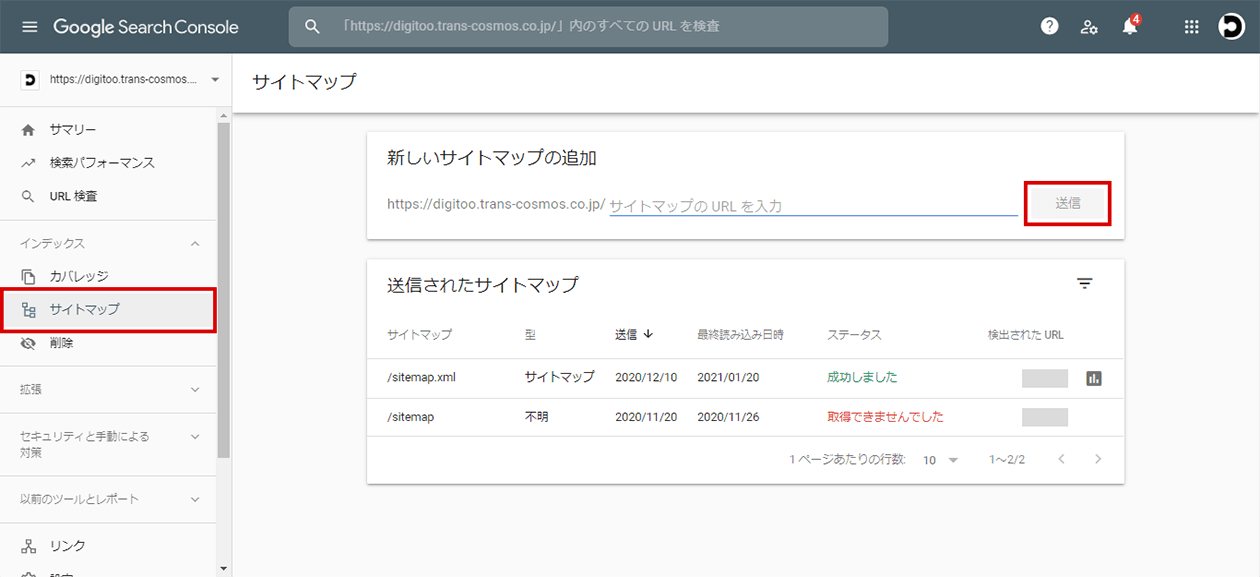Click the search magnifier icon in URL inspection bar
This screenshot has width=1260, height=577.
[x=312, y=27]
